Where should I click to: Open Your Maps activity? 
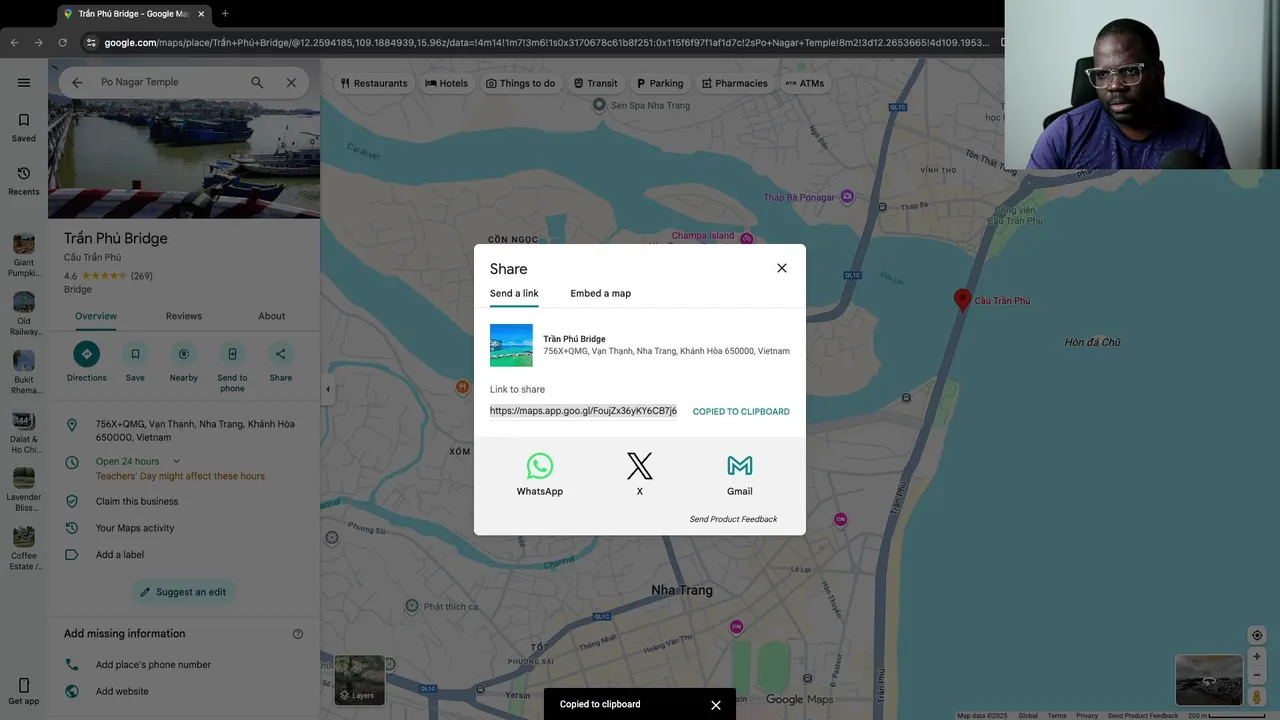click(x=135, y=528)
